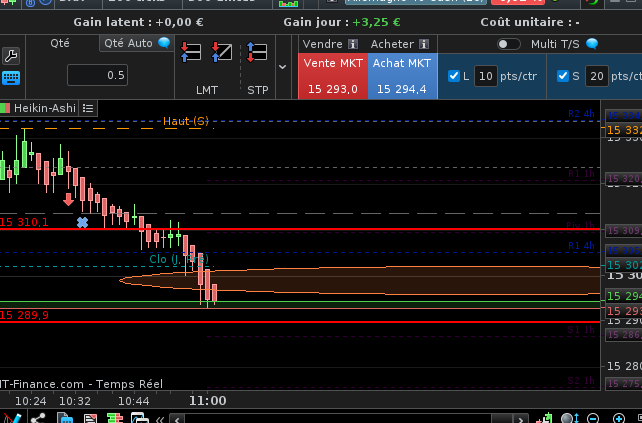Screen dimensions: 642x423
Task: Click the orange Haut (S) label
Action: [186, 121]
